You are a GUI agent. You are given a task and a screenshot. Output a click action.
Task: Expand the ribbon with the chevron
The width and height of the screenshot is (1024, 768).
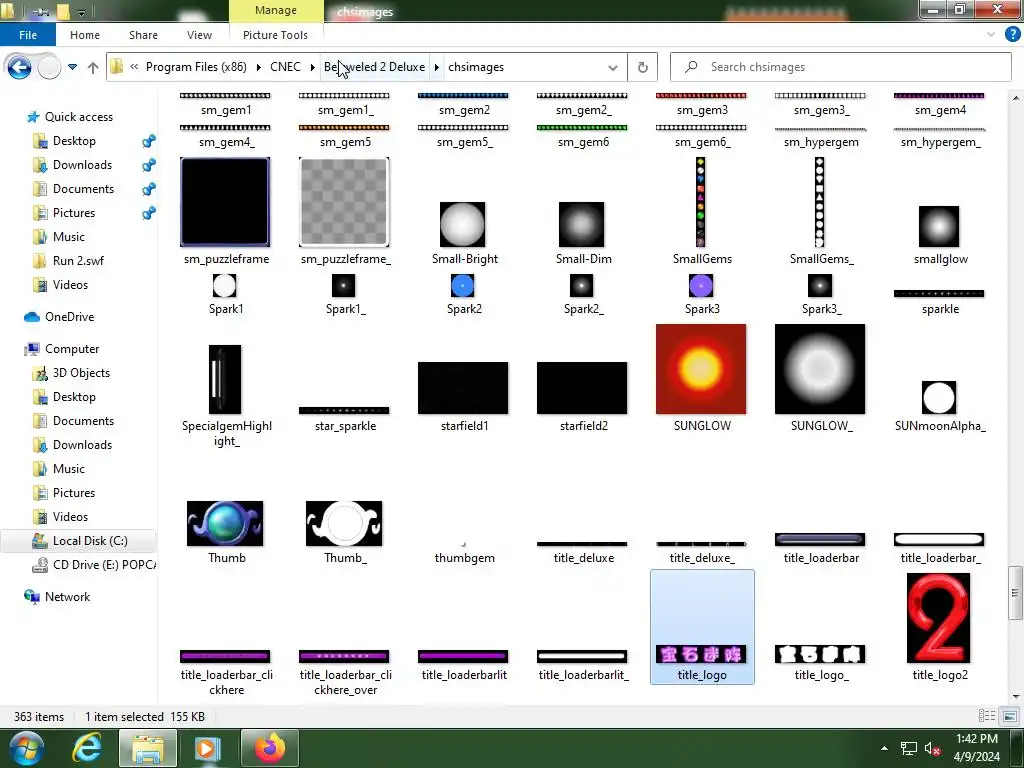[x=991, y=35]
